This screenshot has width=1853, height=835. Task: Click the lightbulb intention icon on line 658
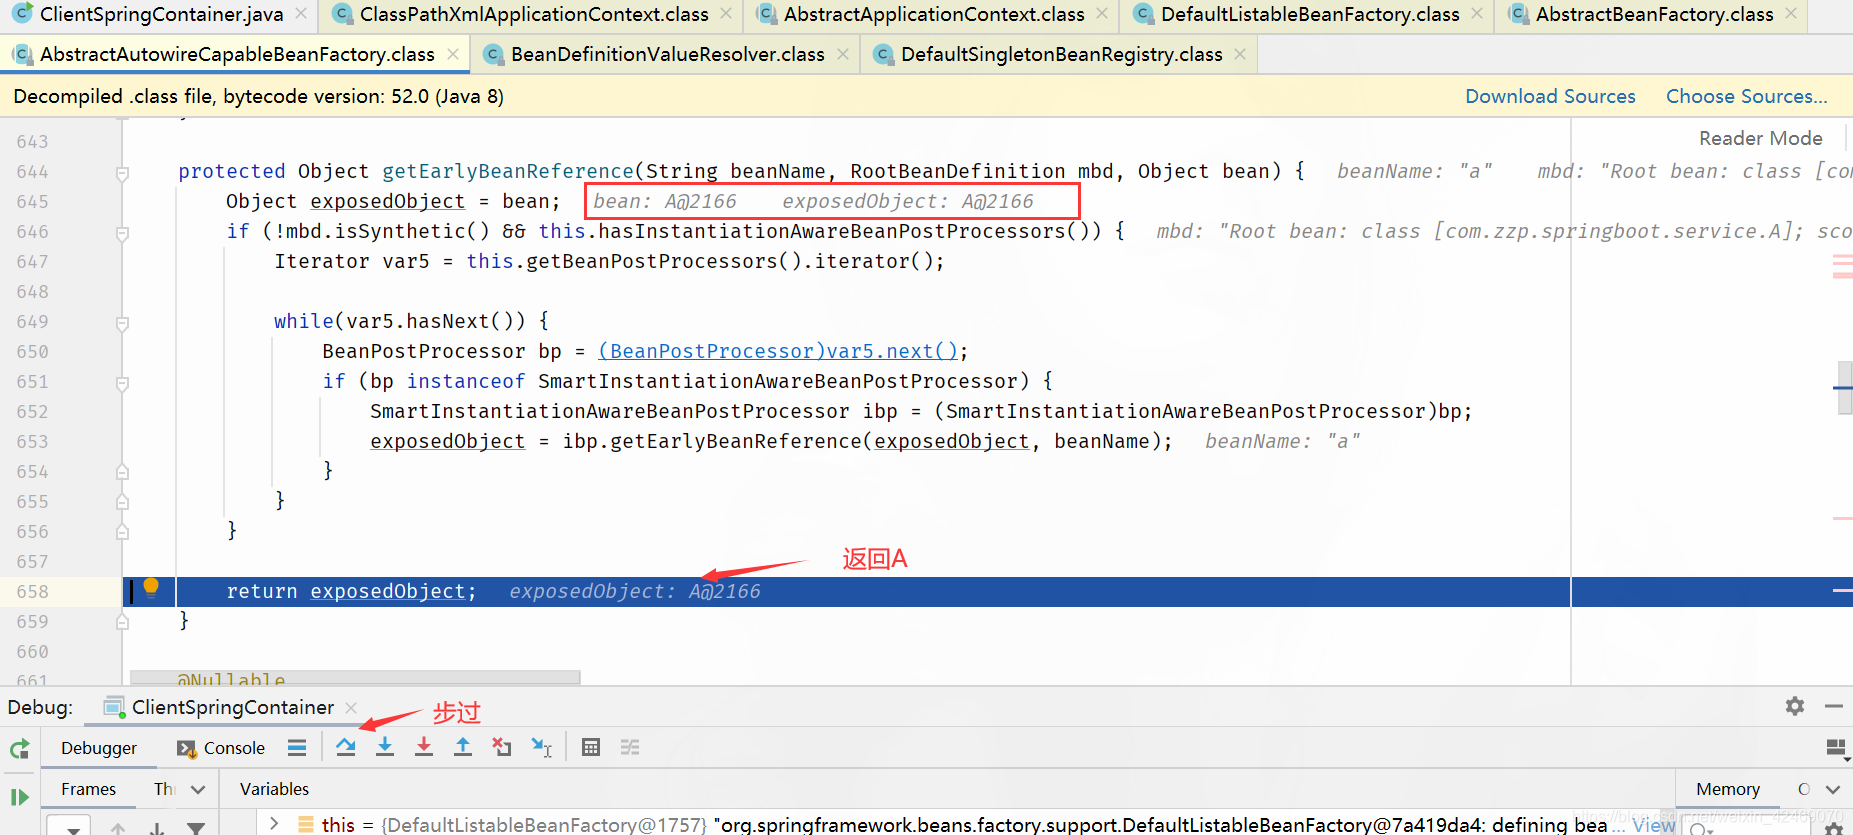(x=151, y=587)
